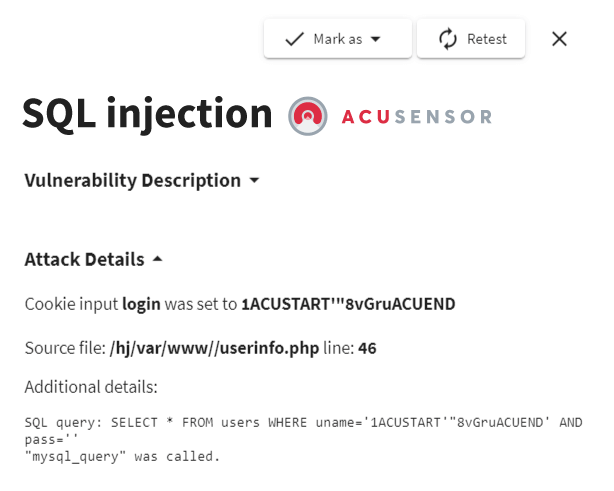Screen dimensions: 614x491
Task: Click the AcuSensor round logo icon
Action: click(x=307, y=116)
